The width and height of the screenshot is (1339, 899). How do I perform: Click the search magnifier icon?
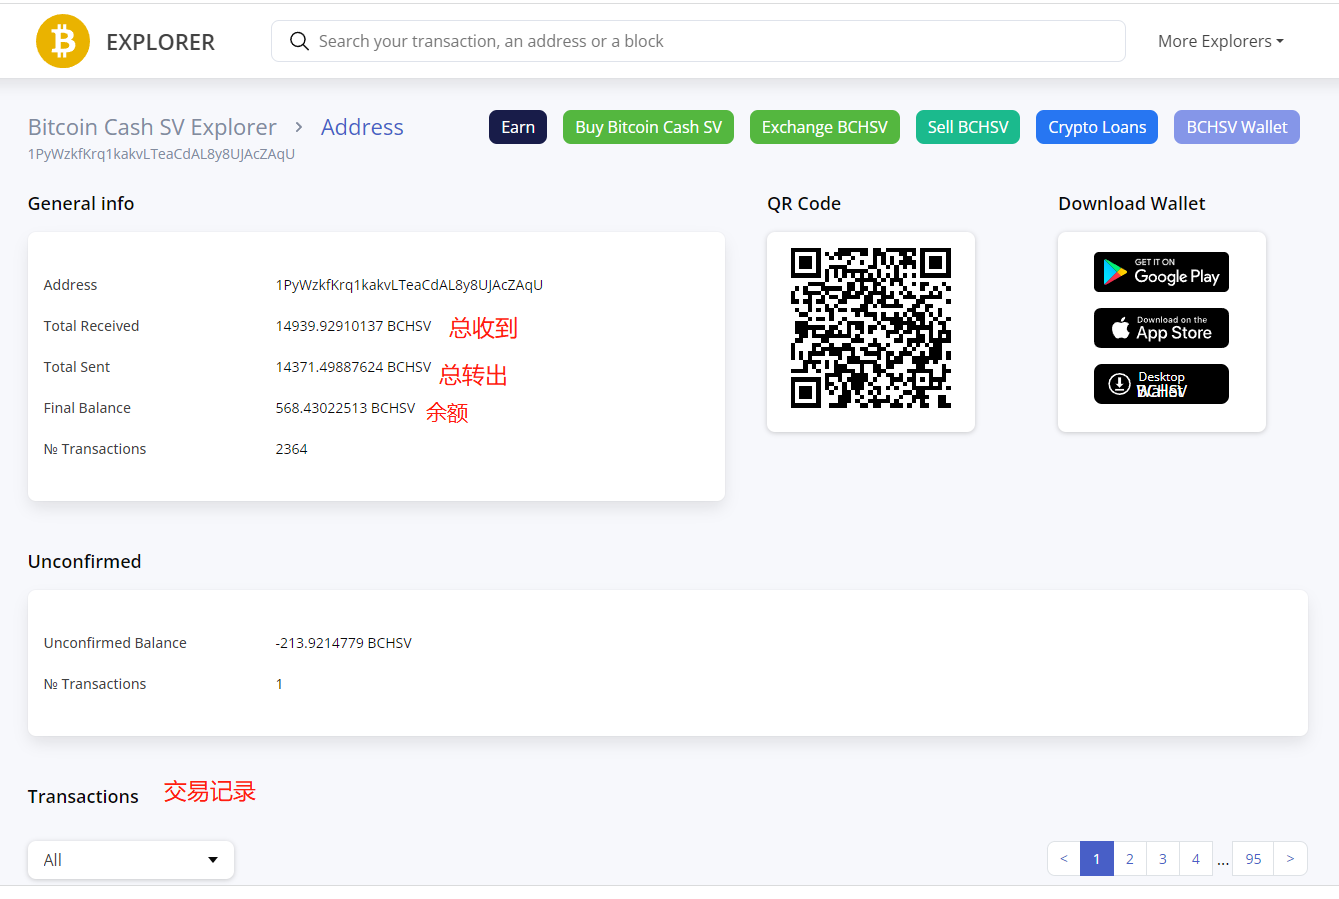click(299, 41)
